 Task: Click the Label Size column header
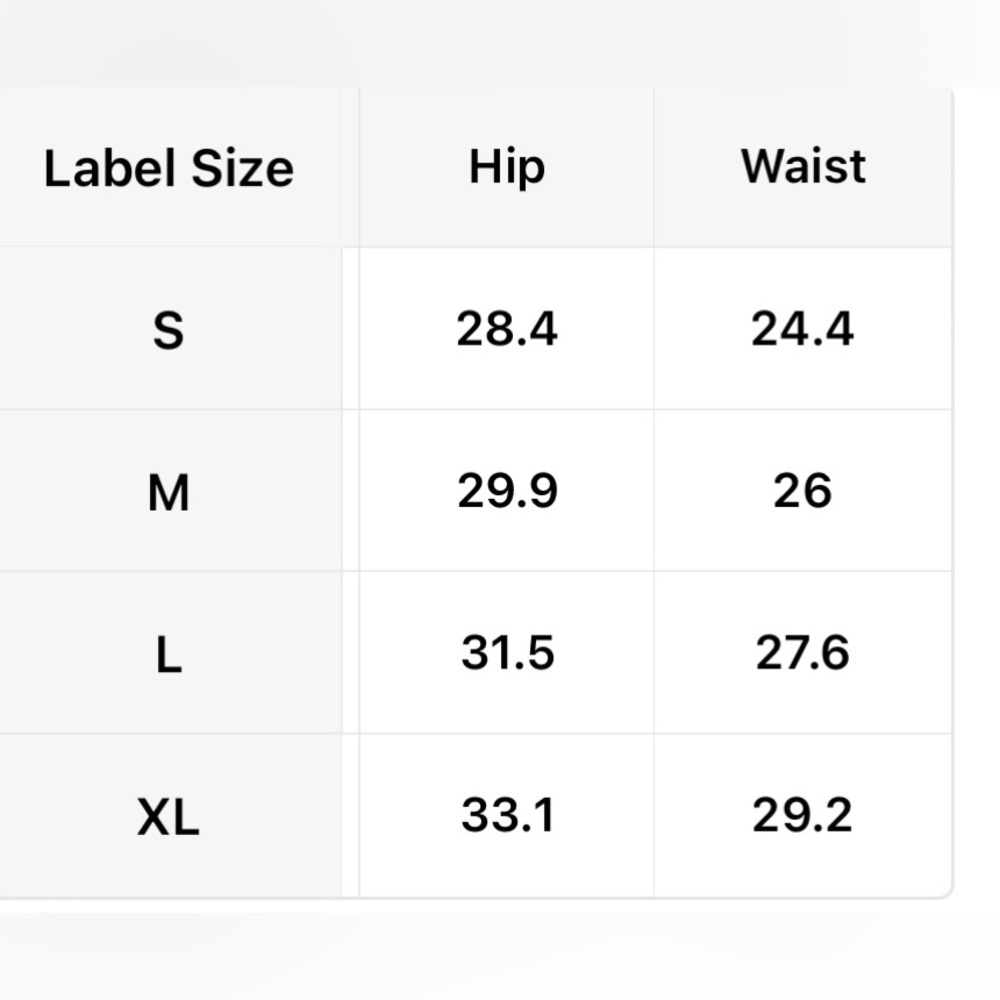(170, 167)
